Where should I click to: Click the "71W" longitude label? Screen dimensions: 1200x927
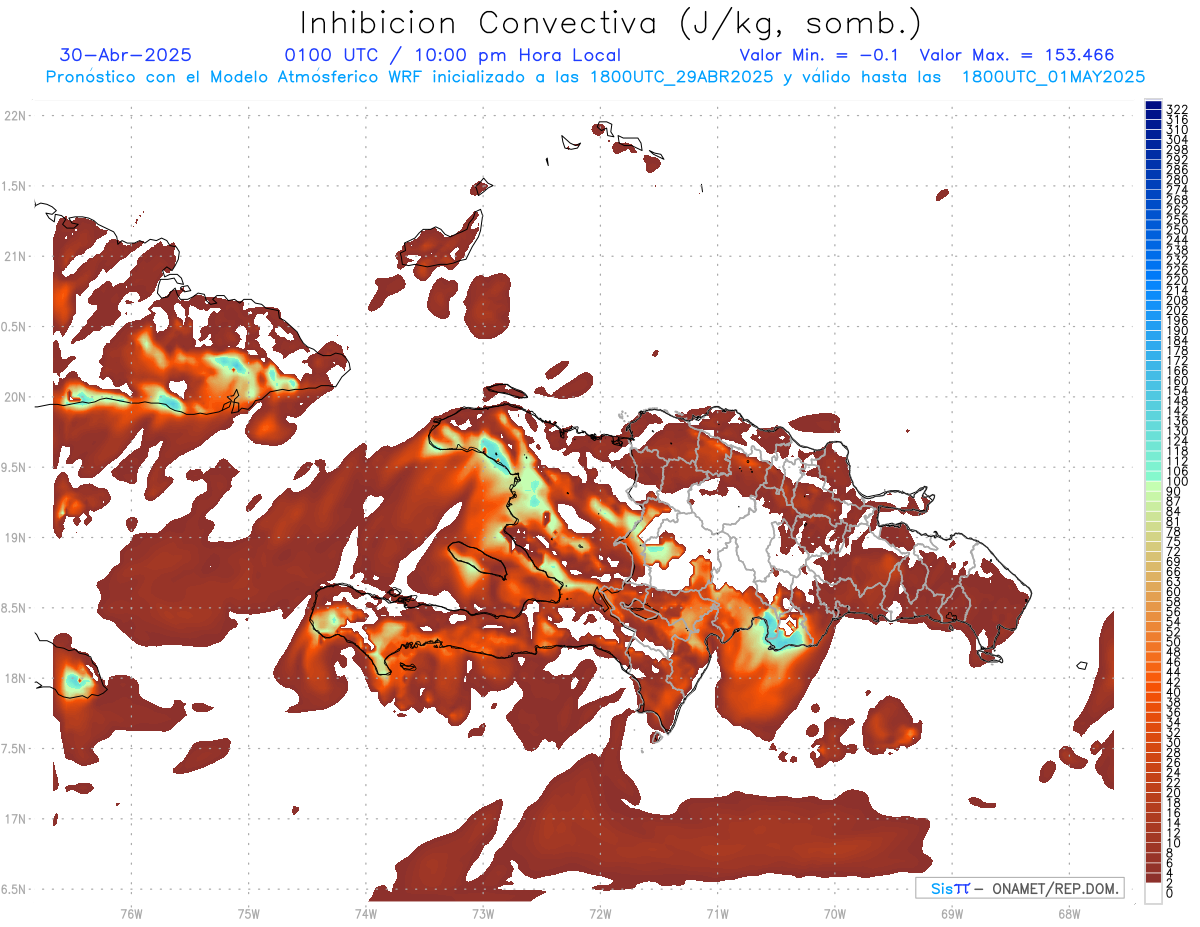point(717,913)
